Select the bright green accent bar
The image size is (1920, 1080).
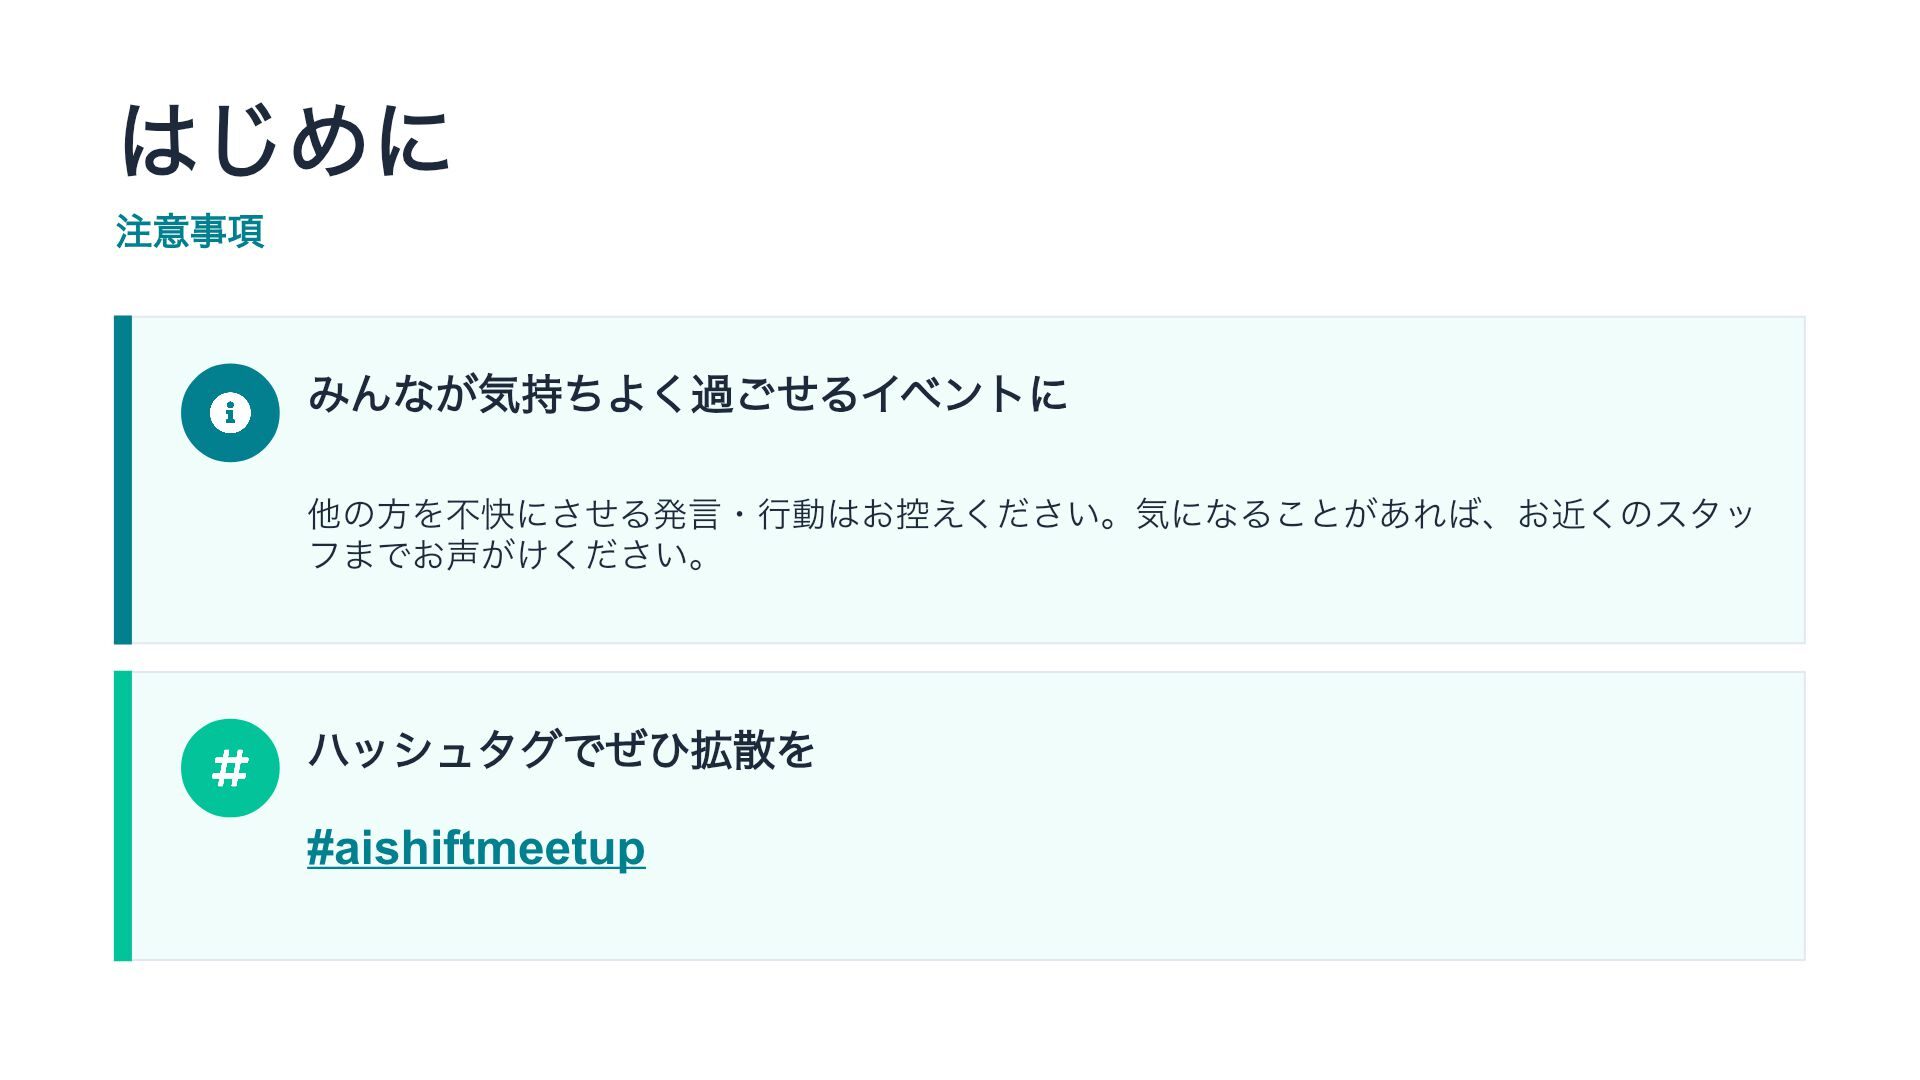click(123, 816)
